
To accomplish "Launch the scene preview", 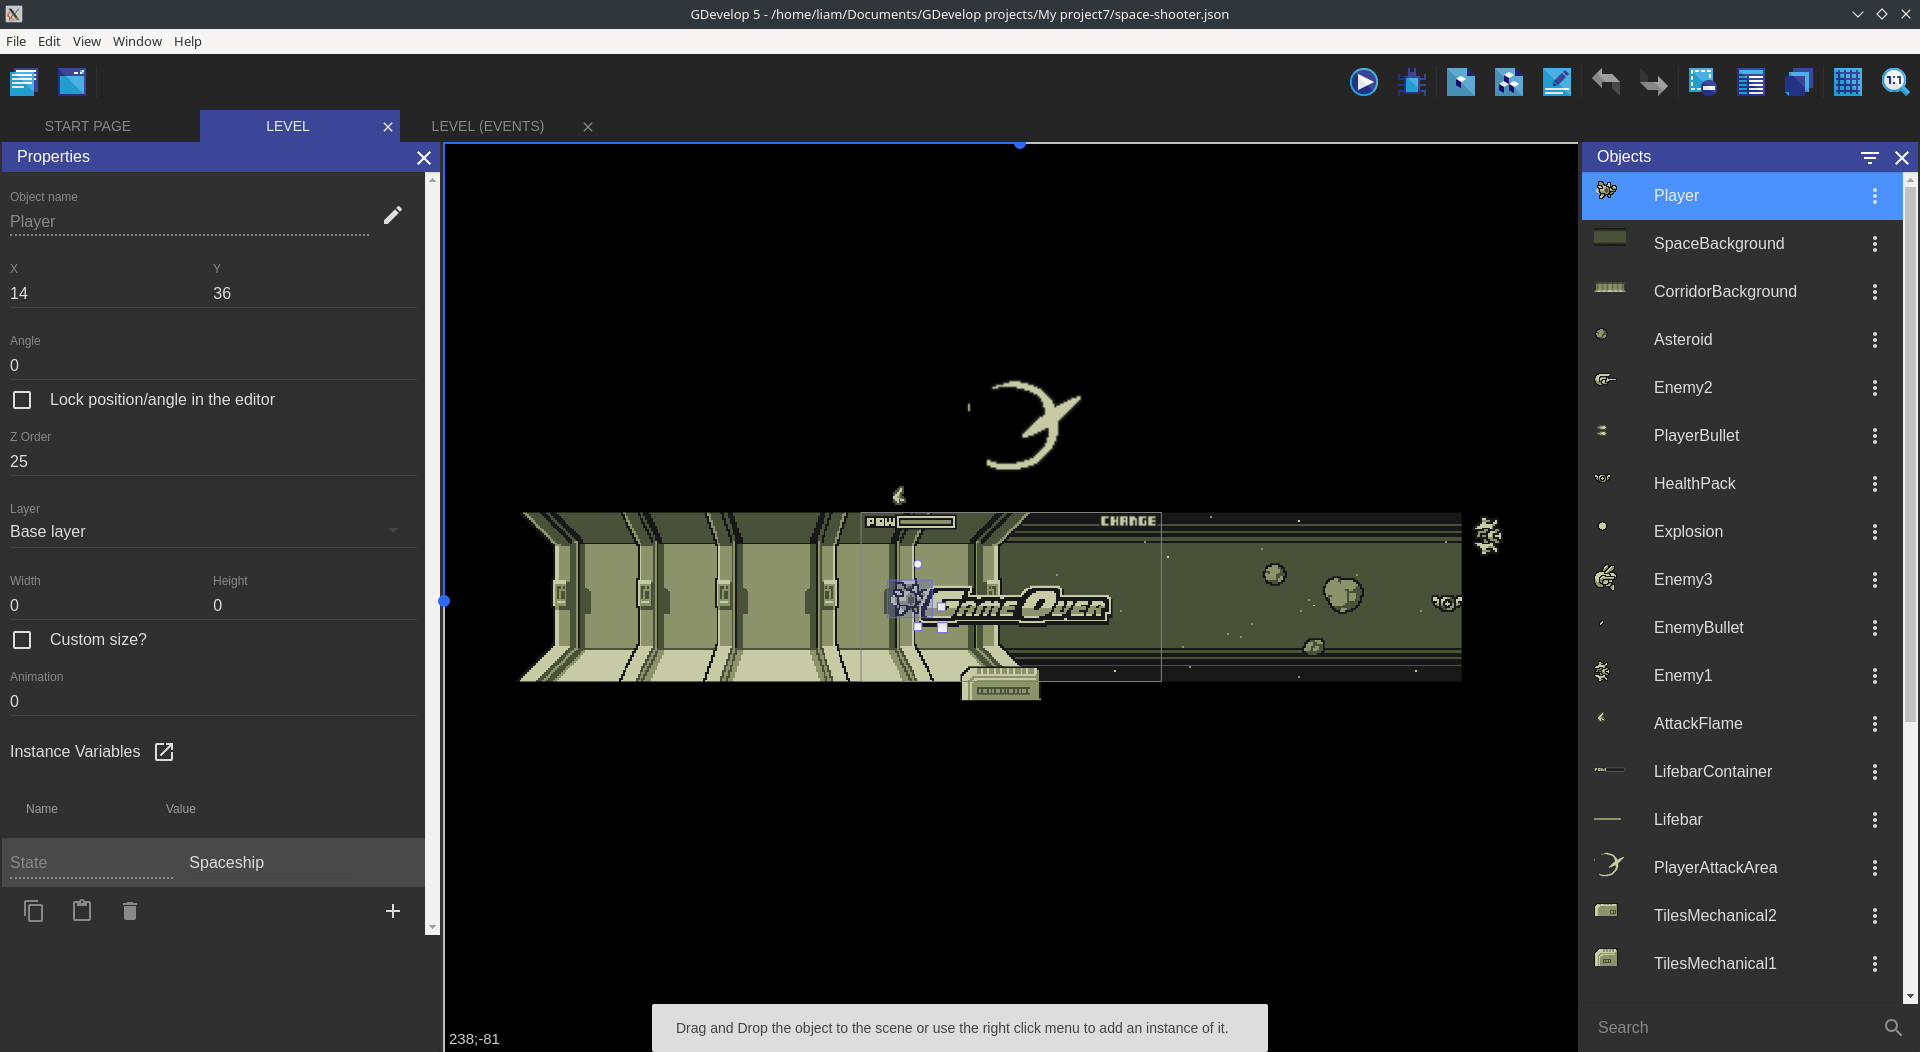I will click(1364, 82).
